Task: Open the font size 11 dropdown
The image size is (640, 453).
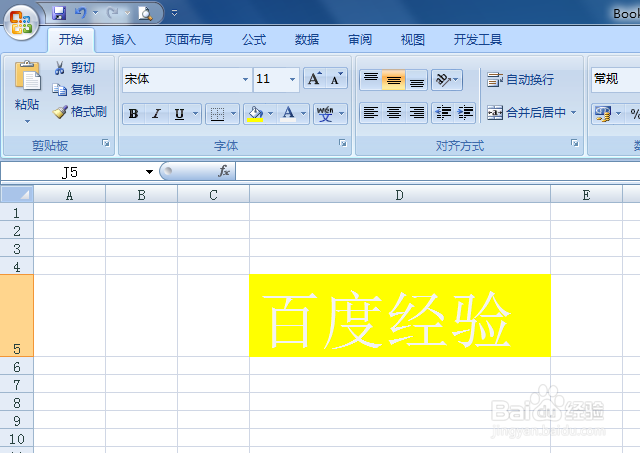Action: tap(292, 79)
